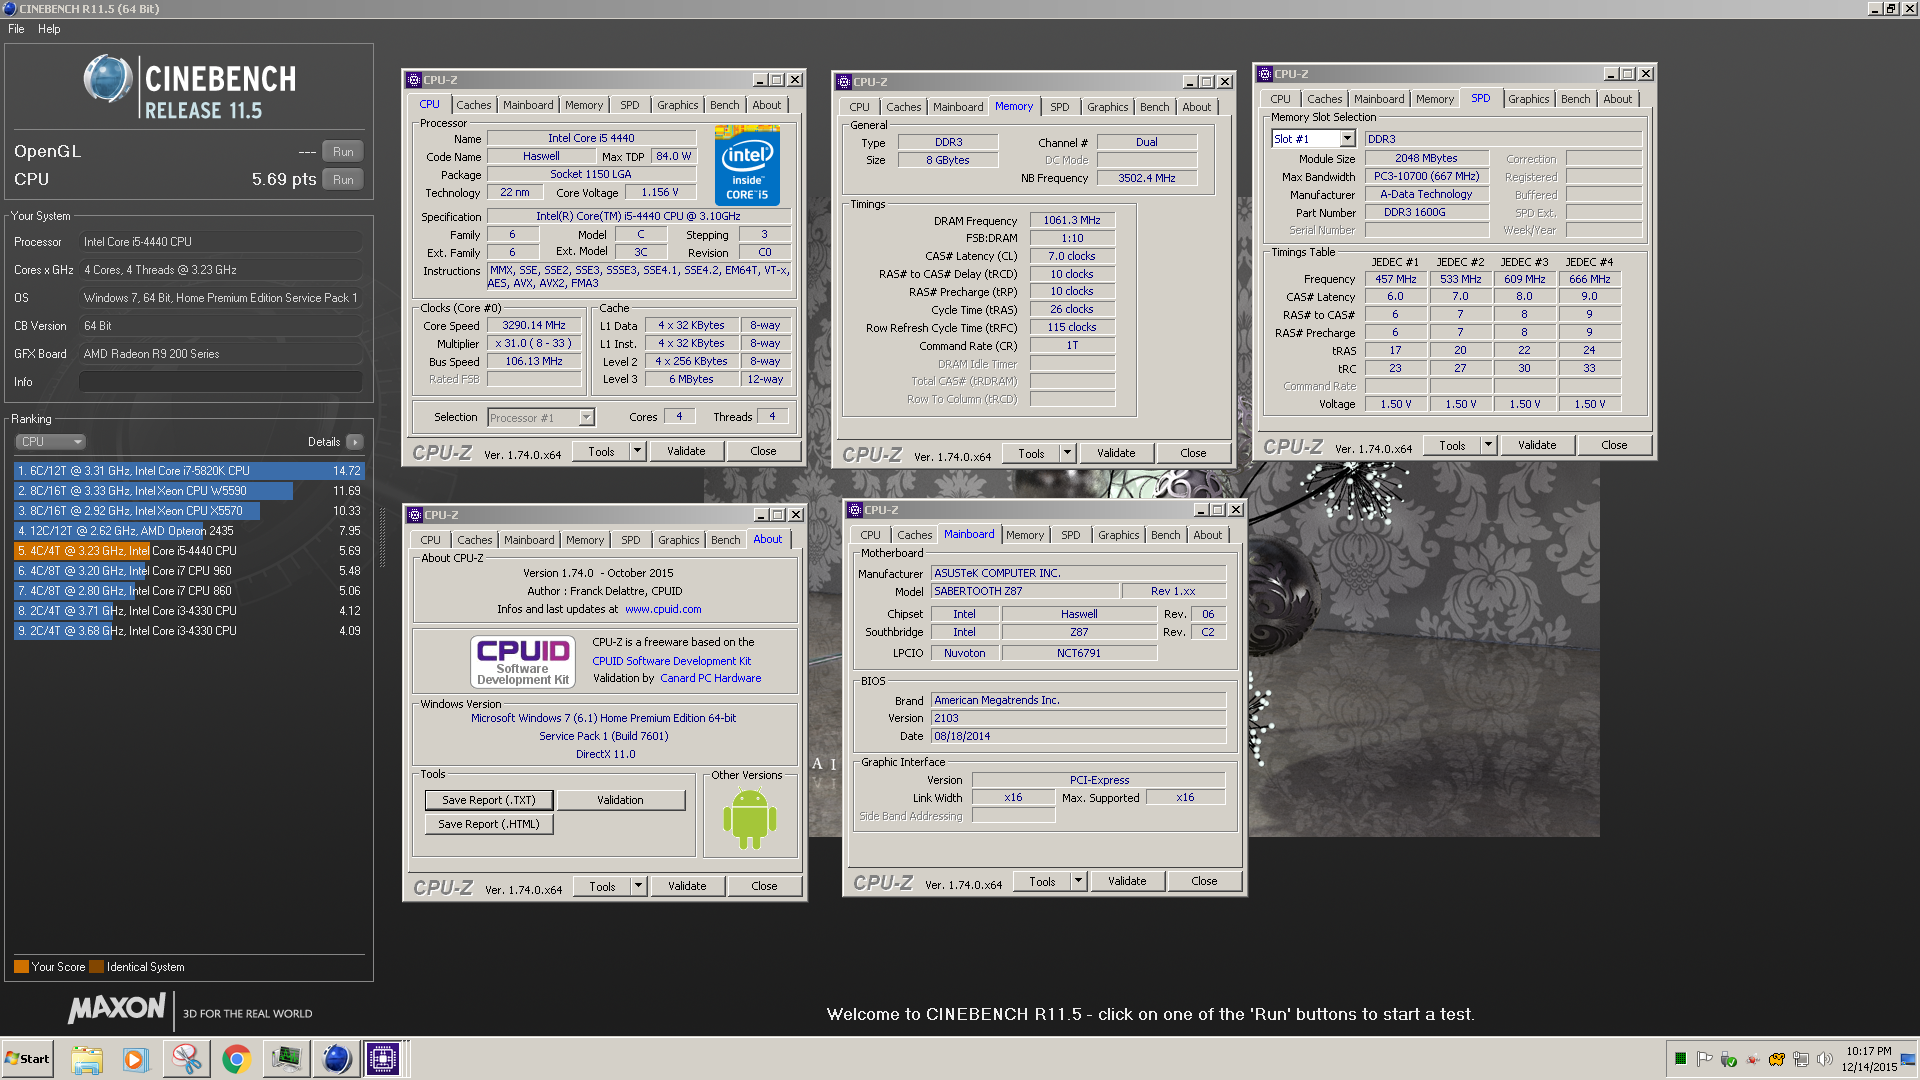The image size is (1920, 1080).
Task: Click the Cinebench title bar app icon
Action: pos(10,8)
